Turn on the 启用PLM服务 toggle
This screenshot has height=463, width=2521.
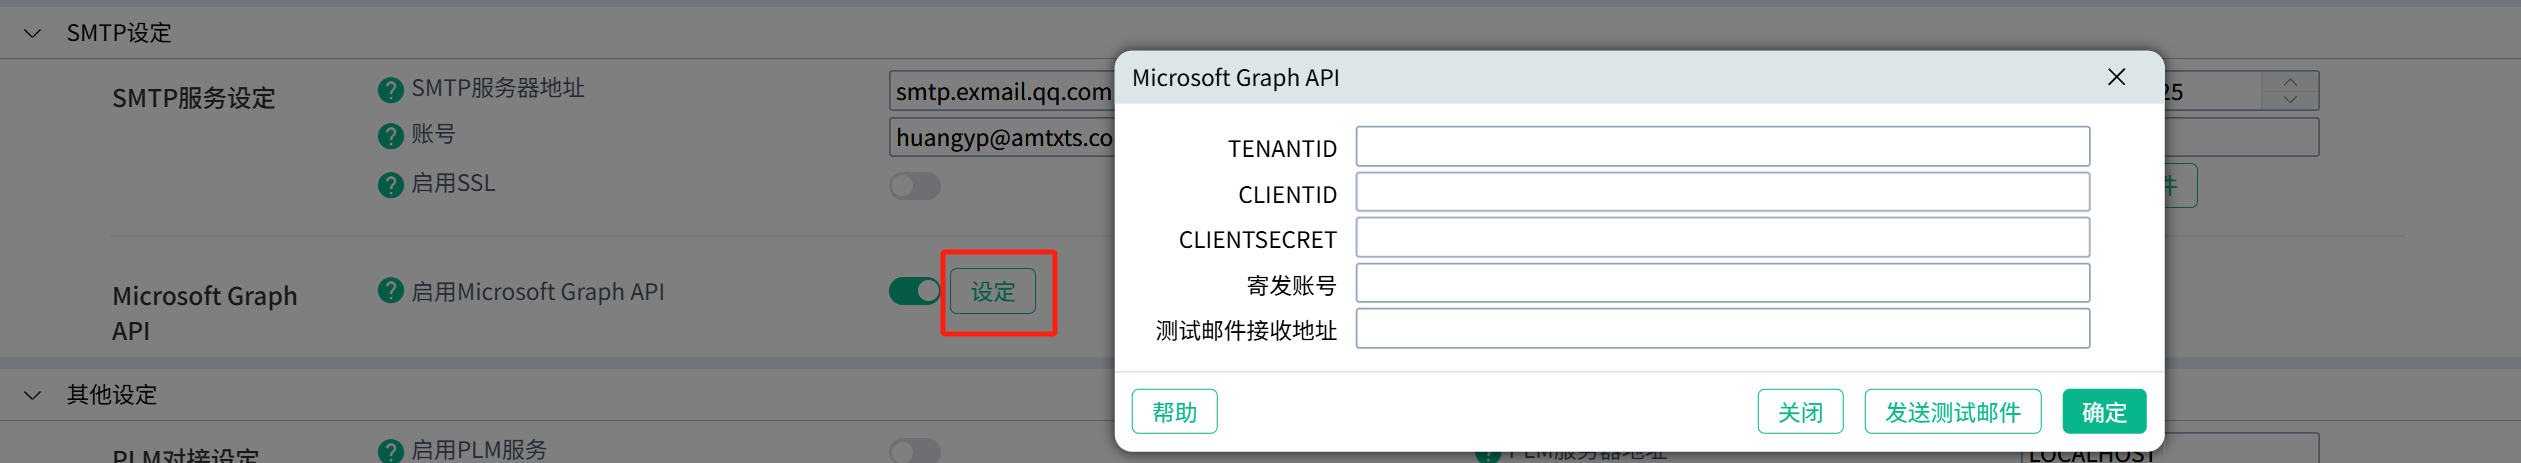914,451
